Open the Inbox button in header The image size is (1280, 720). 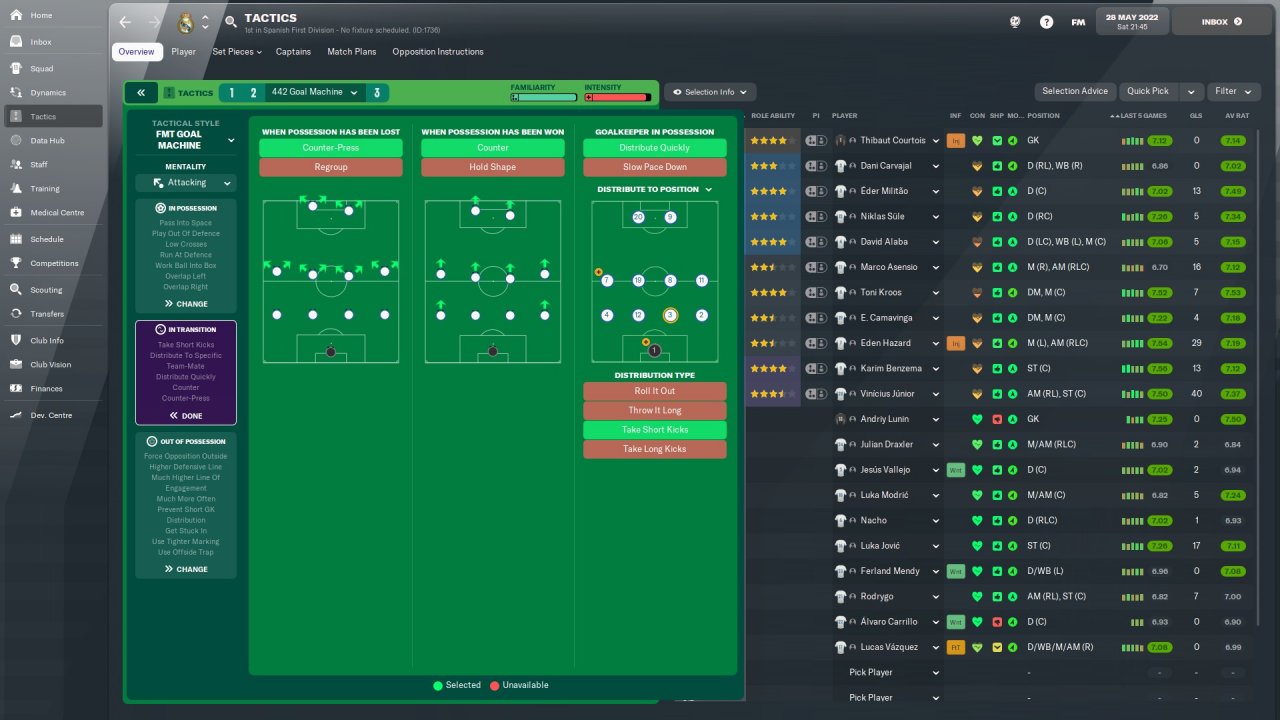point(1224,21)
